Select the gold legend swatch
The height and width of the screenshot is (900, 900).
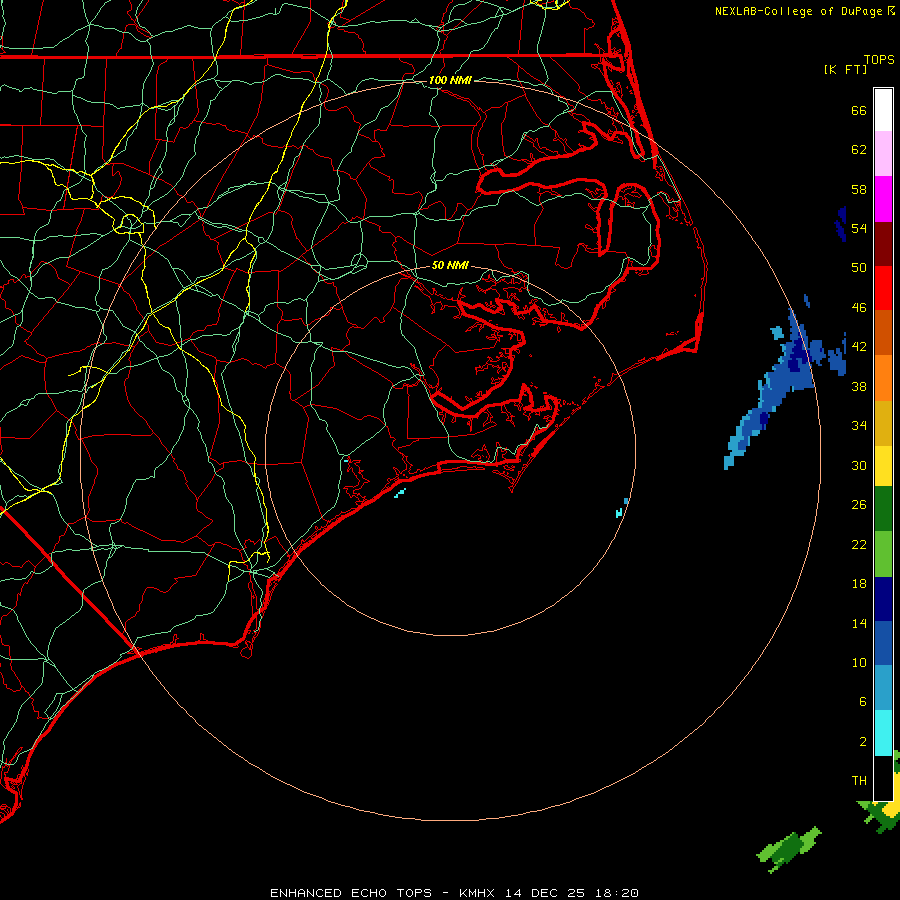point(883,423)
